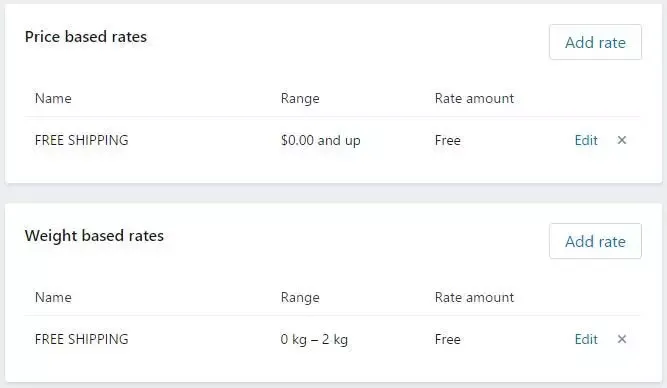This screenshot has width=667, height=388.
Task: Click Name column header in Price based rates
Action: [x=53, y=98]
